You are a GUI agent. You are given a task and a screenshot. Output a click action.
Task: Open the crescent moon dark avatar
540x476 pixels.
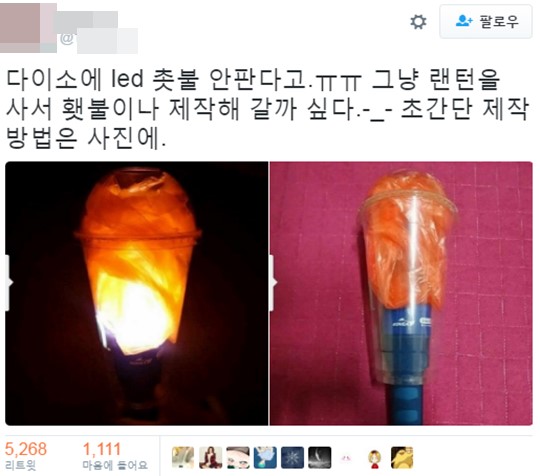(320, 457)
